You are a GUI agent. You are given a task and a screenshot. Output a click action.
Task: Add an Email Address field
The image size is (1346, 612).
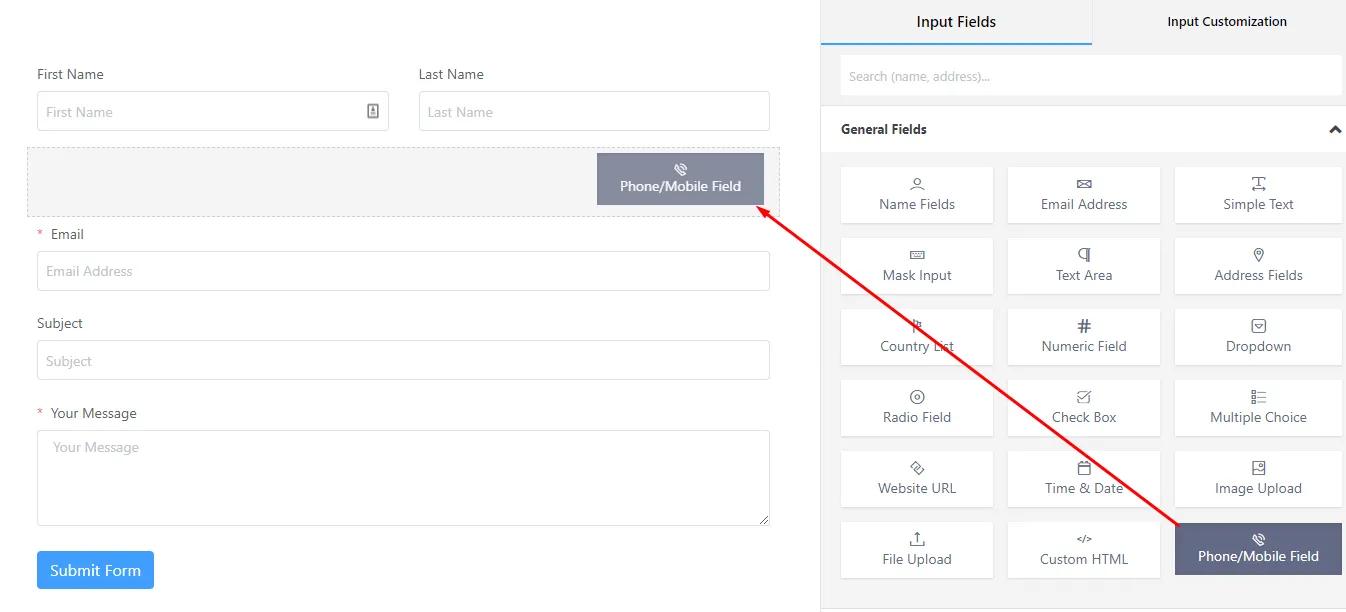(x=1083, y=195)
